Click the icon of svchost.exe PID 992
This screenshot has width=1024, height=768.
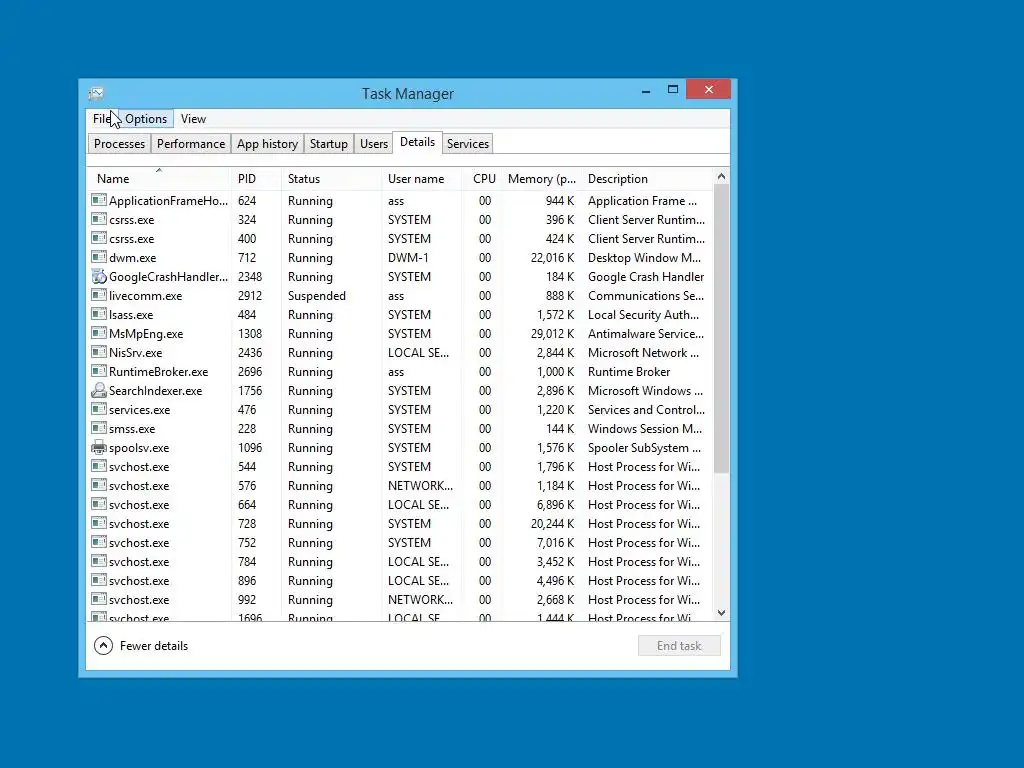pos(99,598)
